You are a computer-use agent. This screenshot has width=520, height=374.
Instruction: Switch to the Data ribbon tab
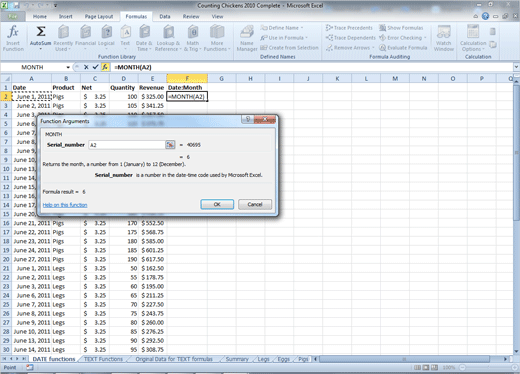click(x=165, y=16)
